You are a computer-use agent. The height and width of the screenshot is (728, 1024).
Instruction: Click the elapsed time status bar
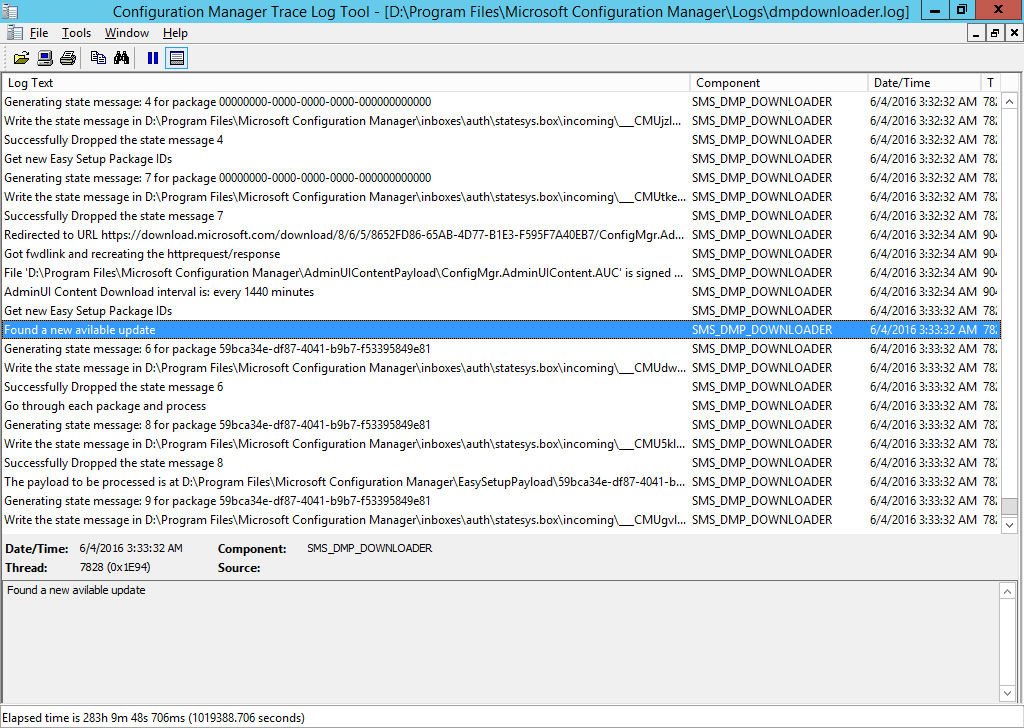(512, 718)
